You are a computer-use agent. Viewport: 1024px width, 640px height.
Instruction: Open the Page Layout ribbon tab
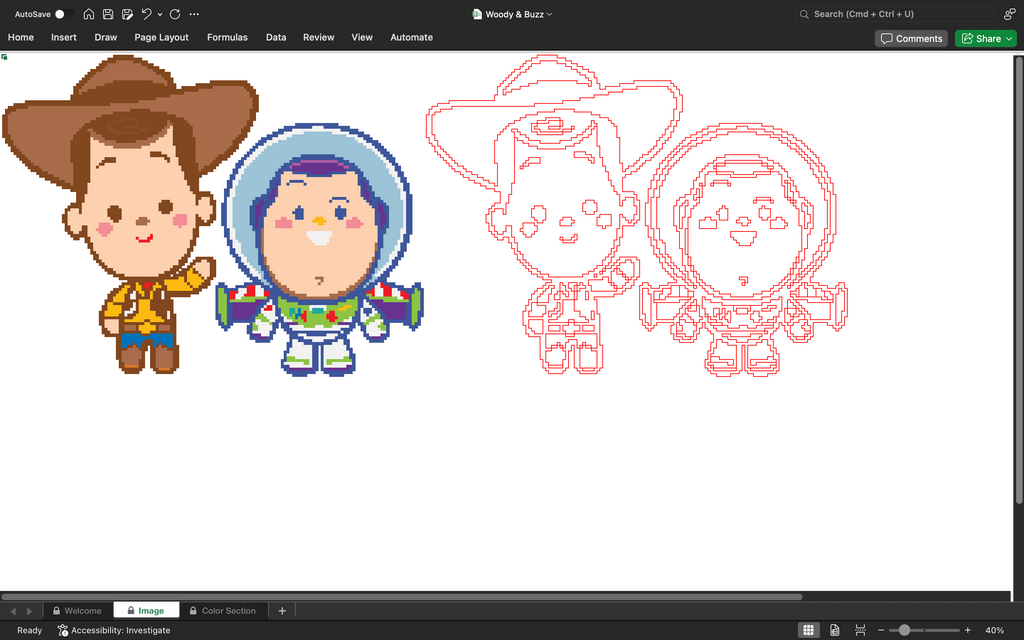click(161, 37)
